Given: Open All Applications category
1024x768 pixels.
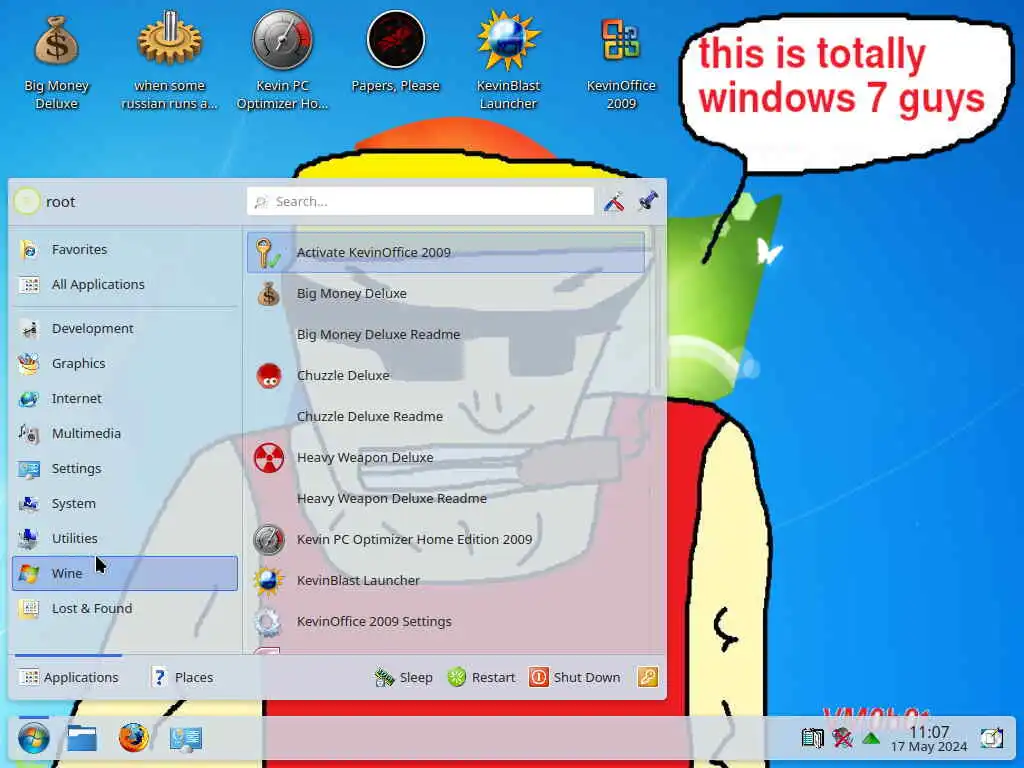Looking at the screenshot, I should coord(124,285).
